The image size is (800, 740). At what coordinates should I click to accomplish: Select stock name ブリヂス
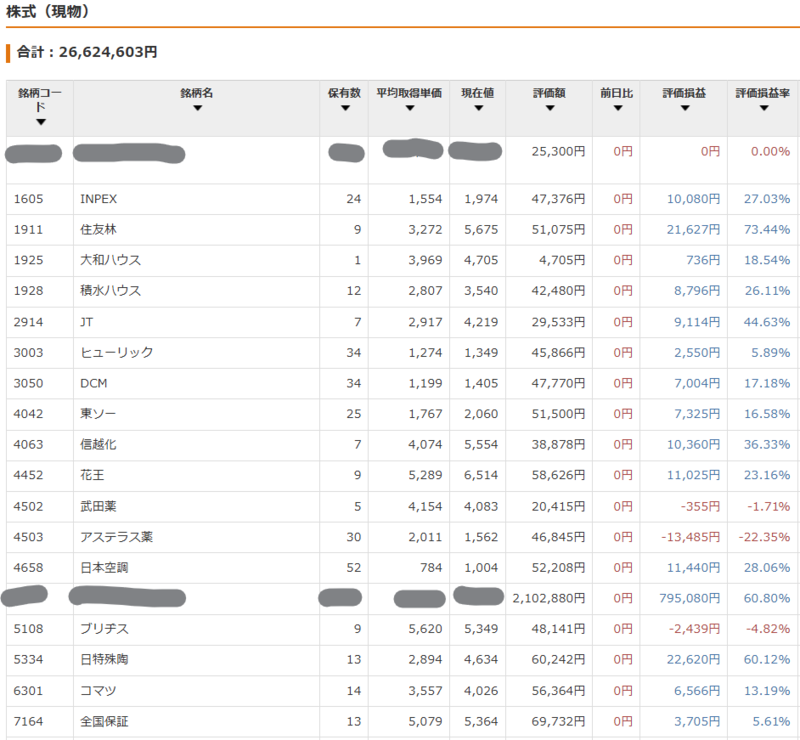(104, 629)
